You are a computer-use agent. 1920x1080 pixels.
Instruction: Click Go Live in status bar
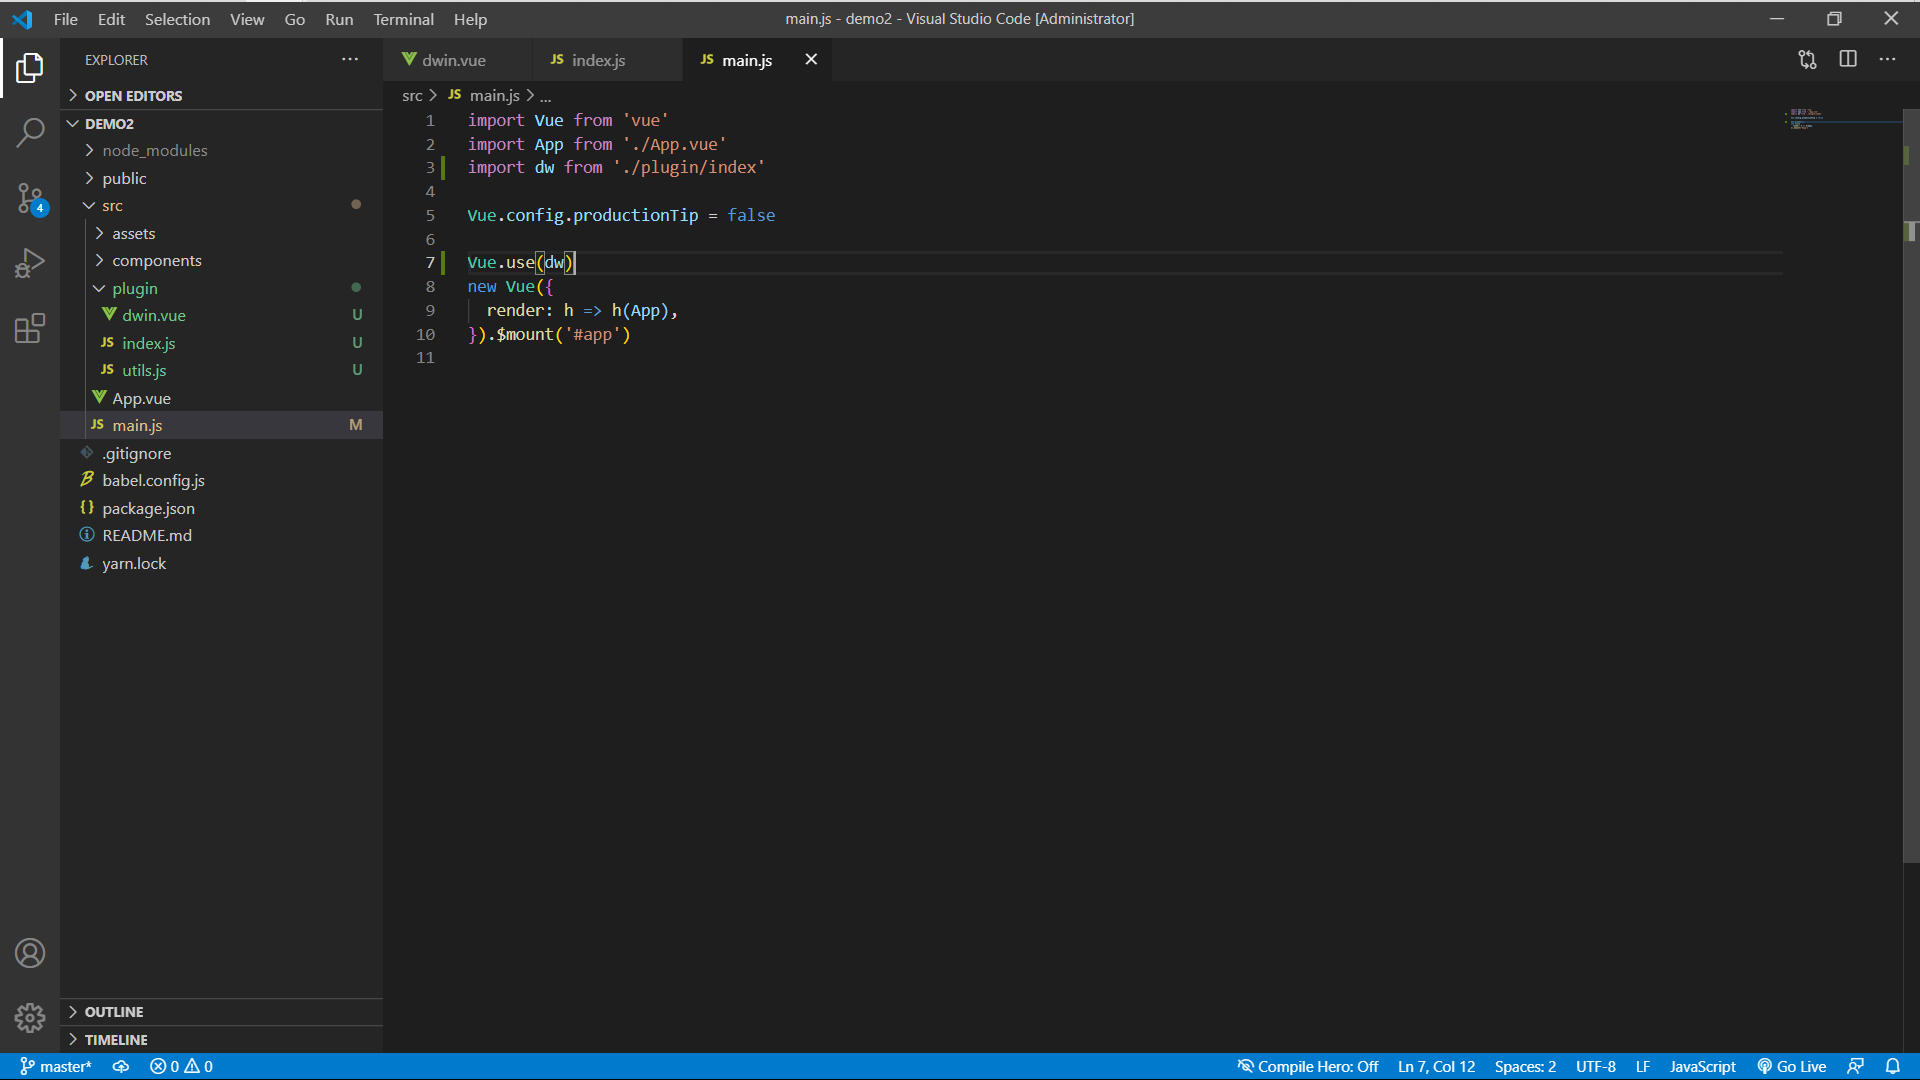pos(1792,1066)
